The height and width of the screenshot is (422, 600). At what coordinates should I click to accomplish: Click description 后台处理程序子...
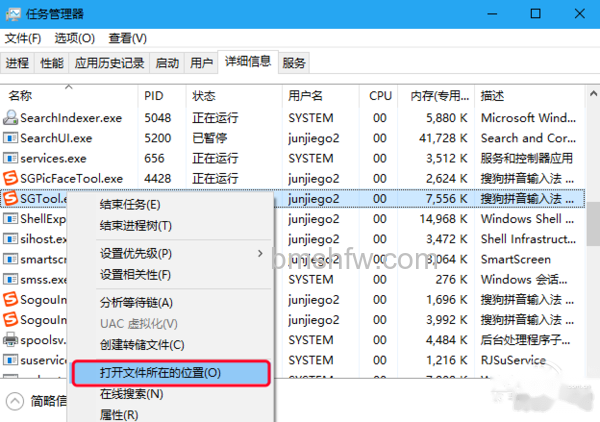pyautogui.click(x=525, y=340)
